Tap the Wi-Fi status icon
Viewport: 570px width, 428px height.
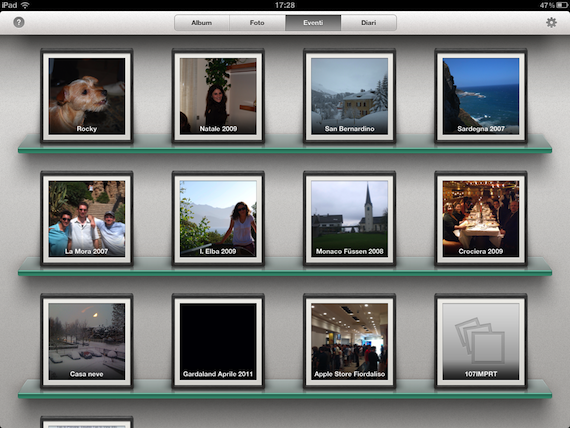tap(25, 5)
